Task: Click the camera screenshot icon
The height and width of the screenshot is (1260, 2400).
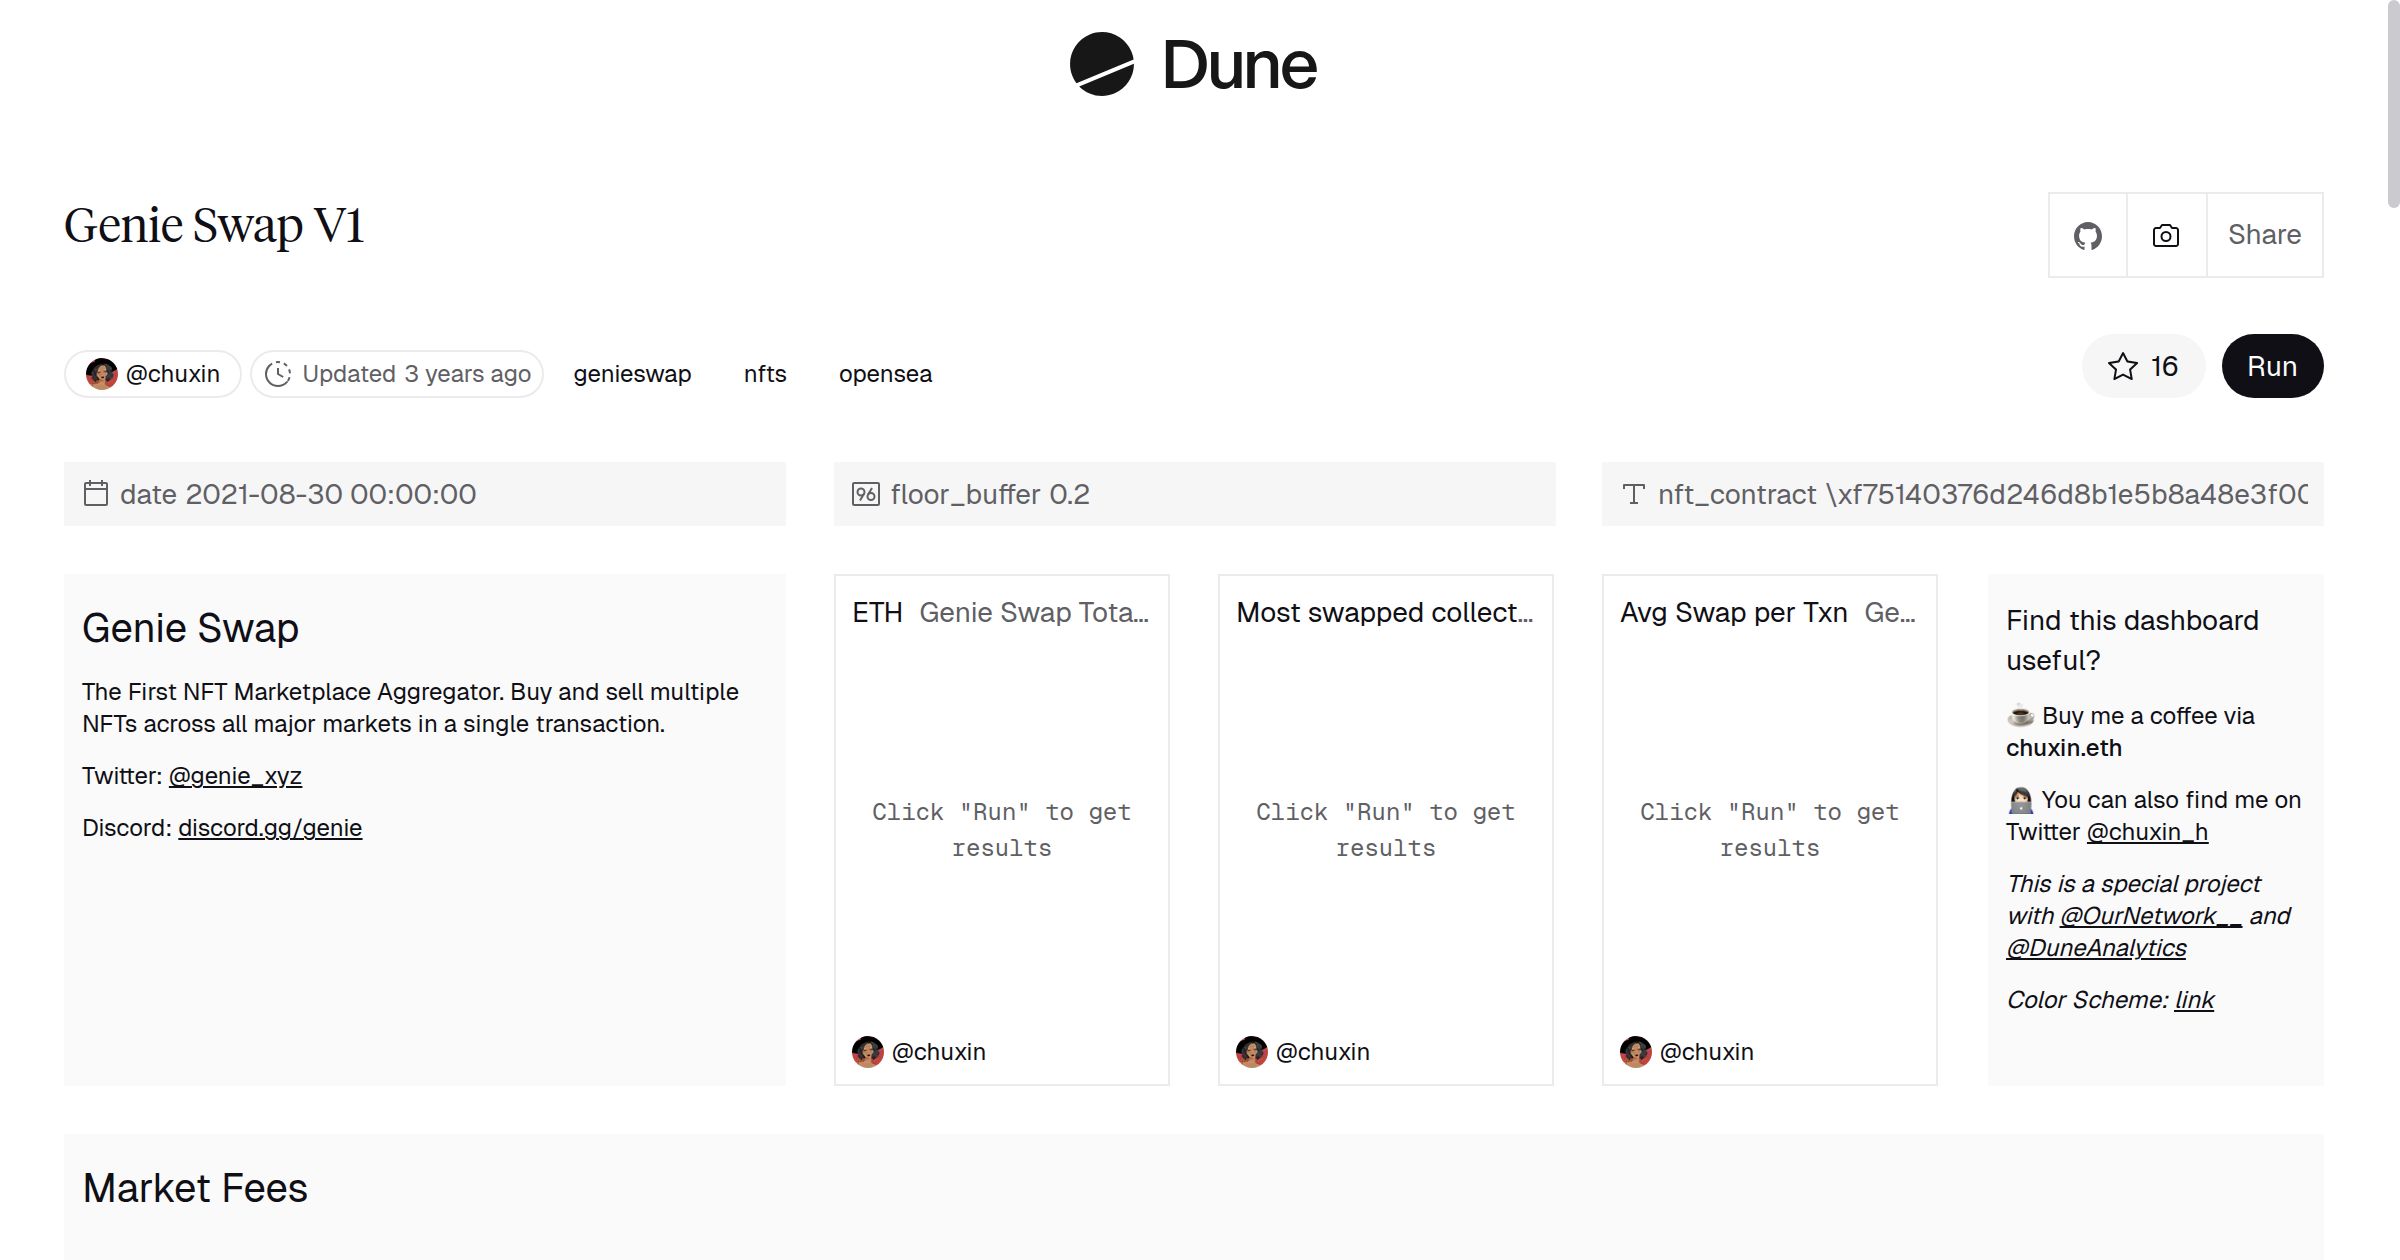Action: (x=2166, y=236)
